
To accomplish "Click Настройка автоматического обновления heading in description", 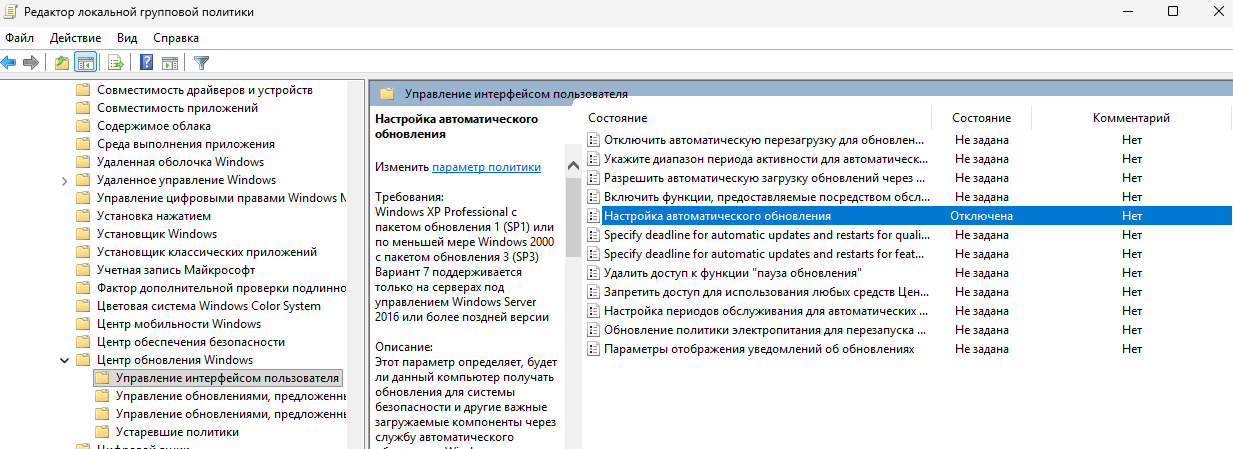I will (456, 126).
